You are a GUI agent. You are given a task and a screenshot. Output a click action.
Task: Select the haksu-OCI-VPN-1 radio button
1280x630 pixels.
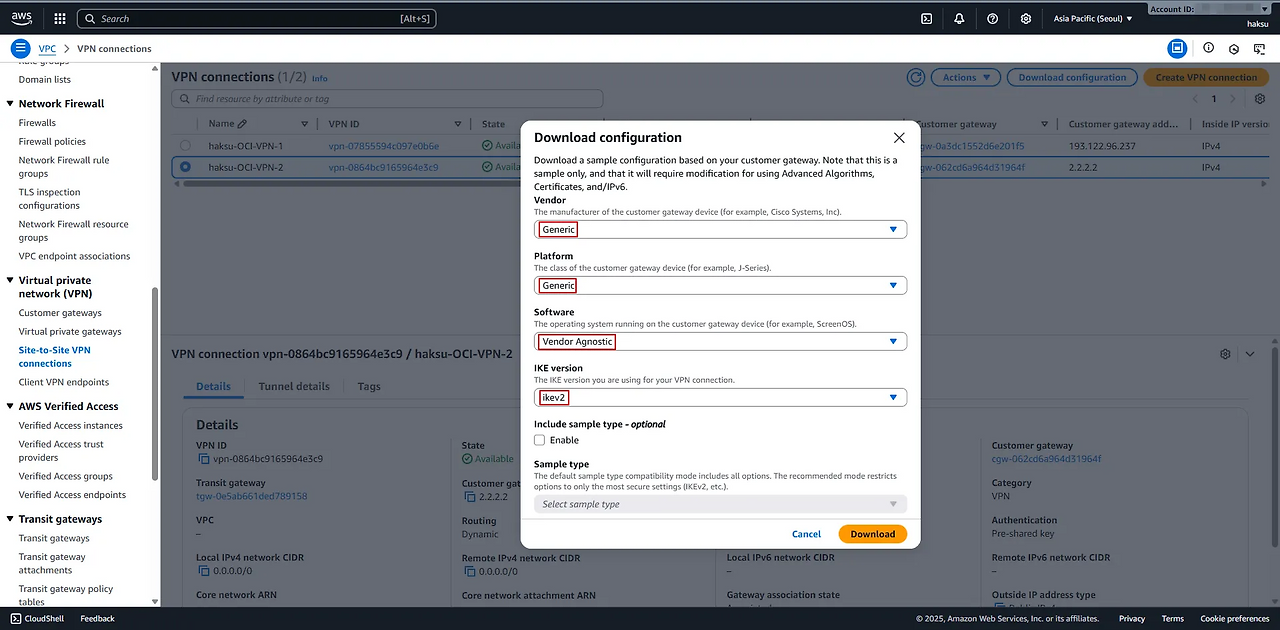[x=185, y=146]
